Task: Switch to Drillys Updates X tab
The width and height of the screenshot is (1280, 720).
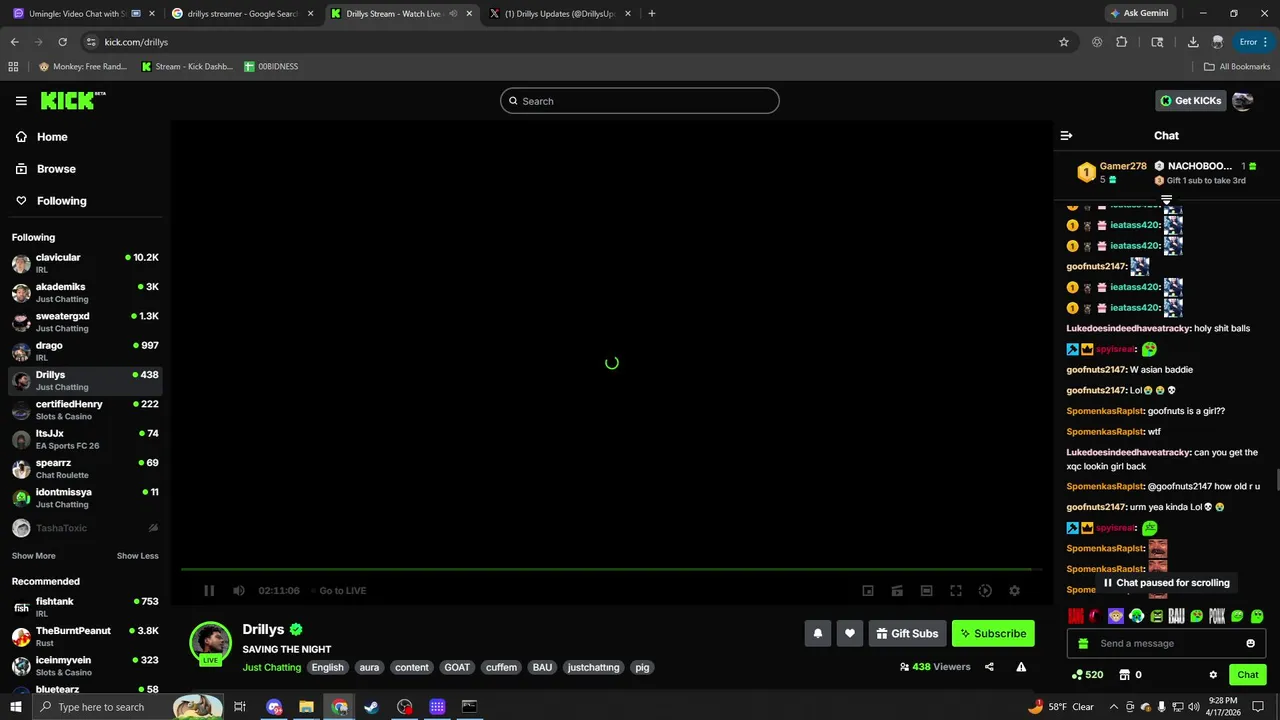Action: (560, 14)
